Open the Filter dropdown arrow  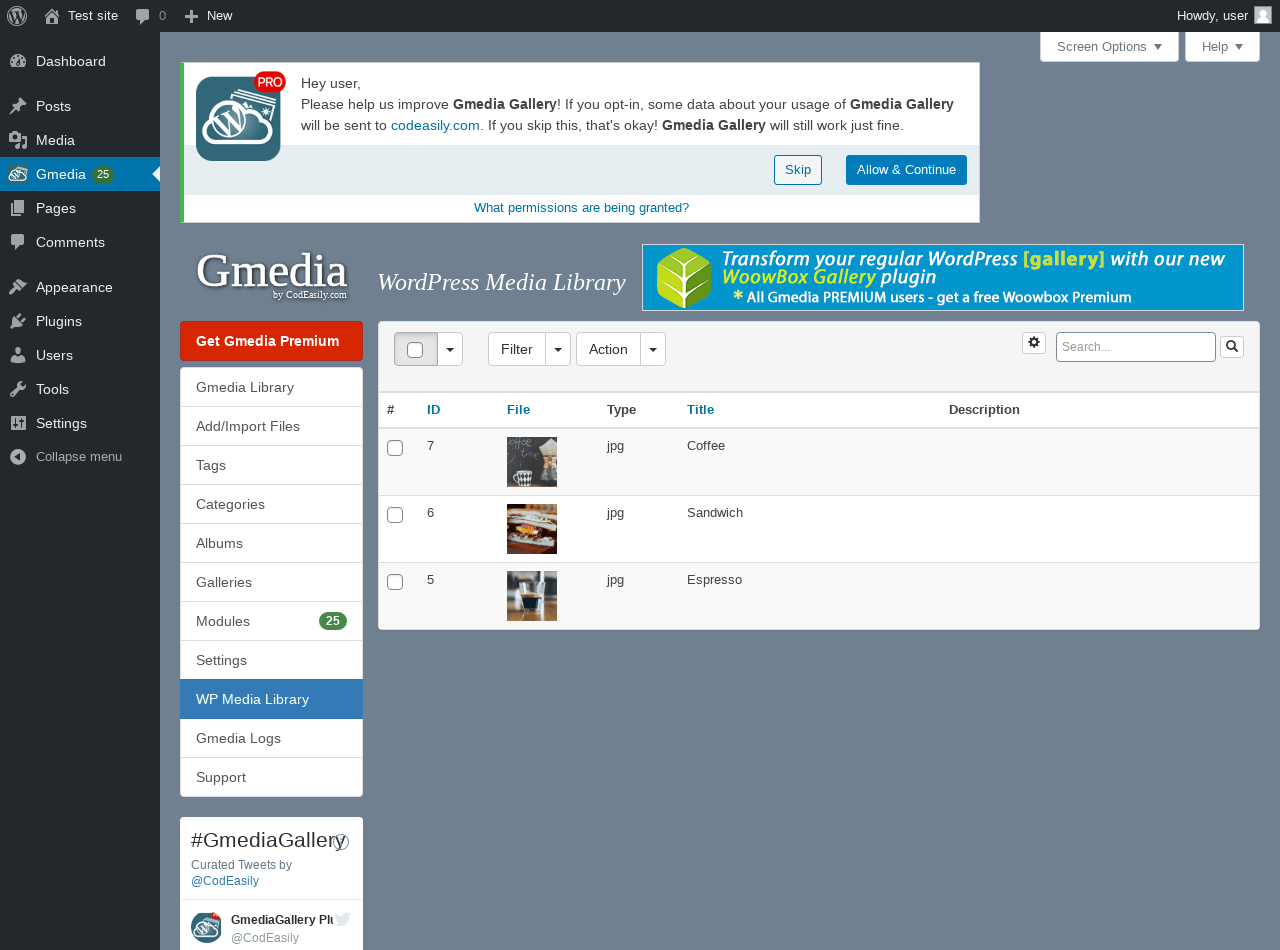pyautogui.click(x=558, y=349)
